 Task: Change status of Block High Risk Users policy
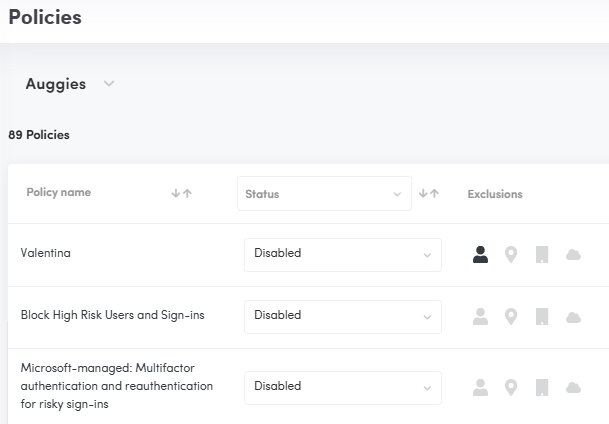(x=342, y=316)
